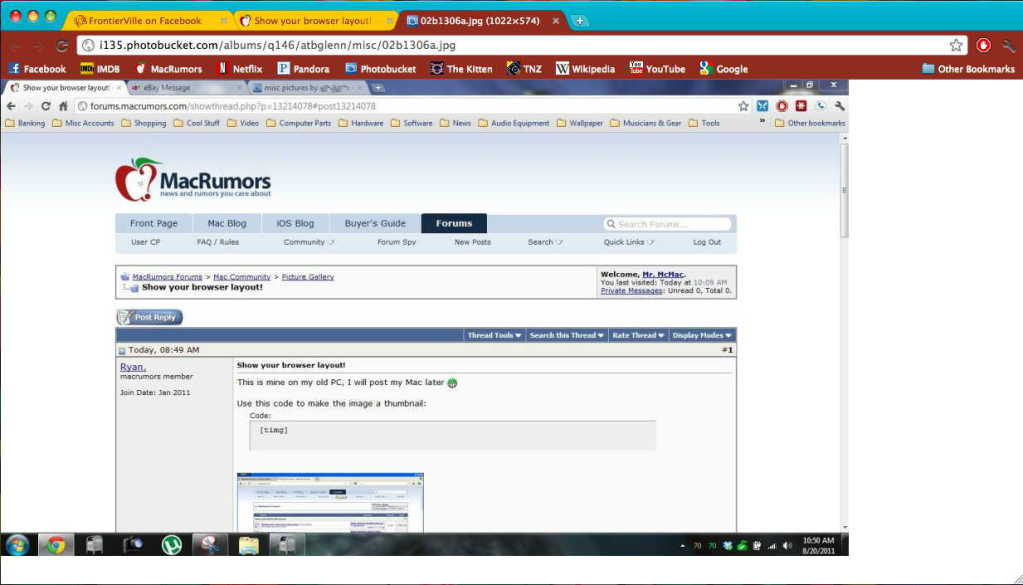Open the Photobucket bookmark
The image size is (1023, 585).
click(380, 68)
